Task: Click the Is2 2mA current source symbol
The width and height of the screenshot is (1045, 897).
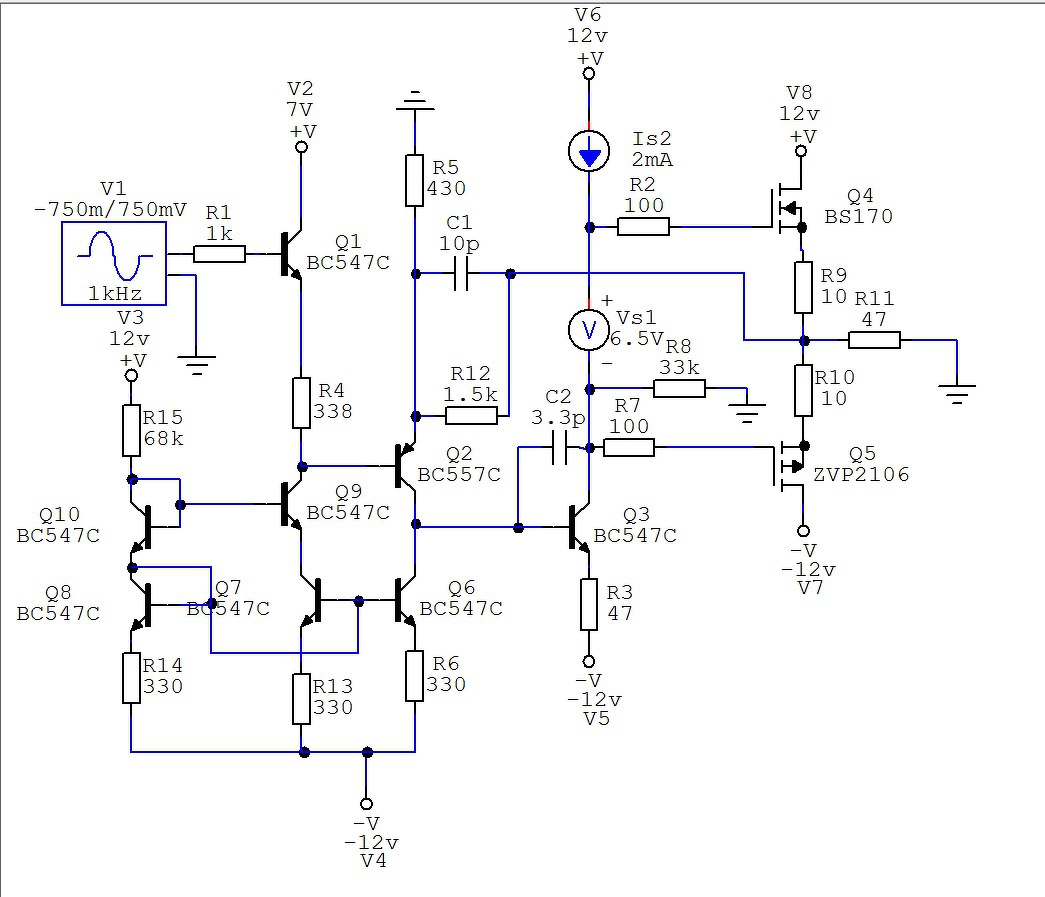Action: 588,151
